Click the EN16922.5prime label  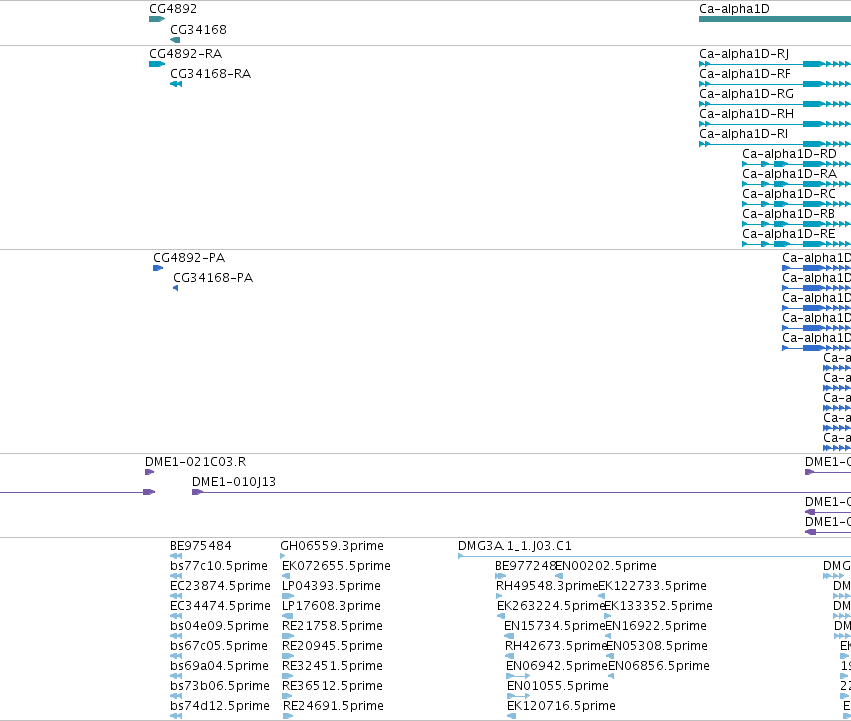[656, 627]
